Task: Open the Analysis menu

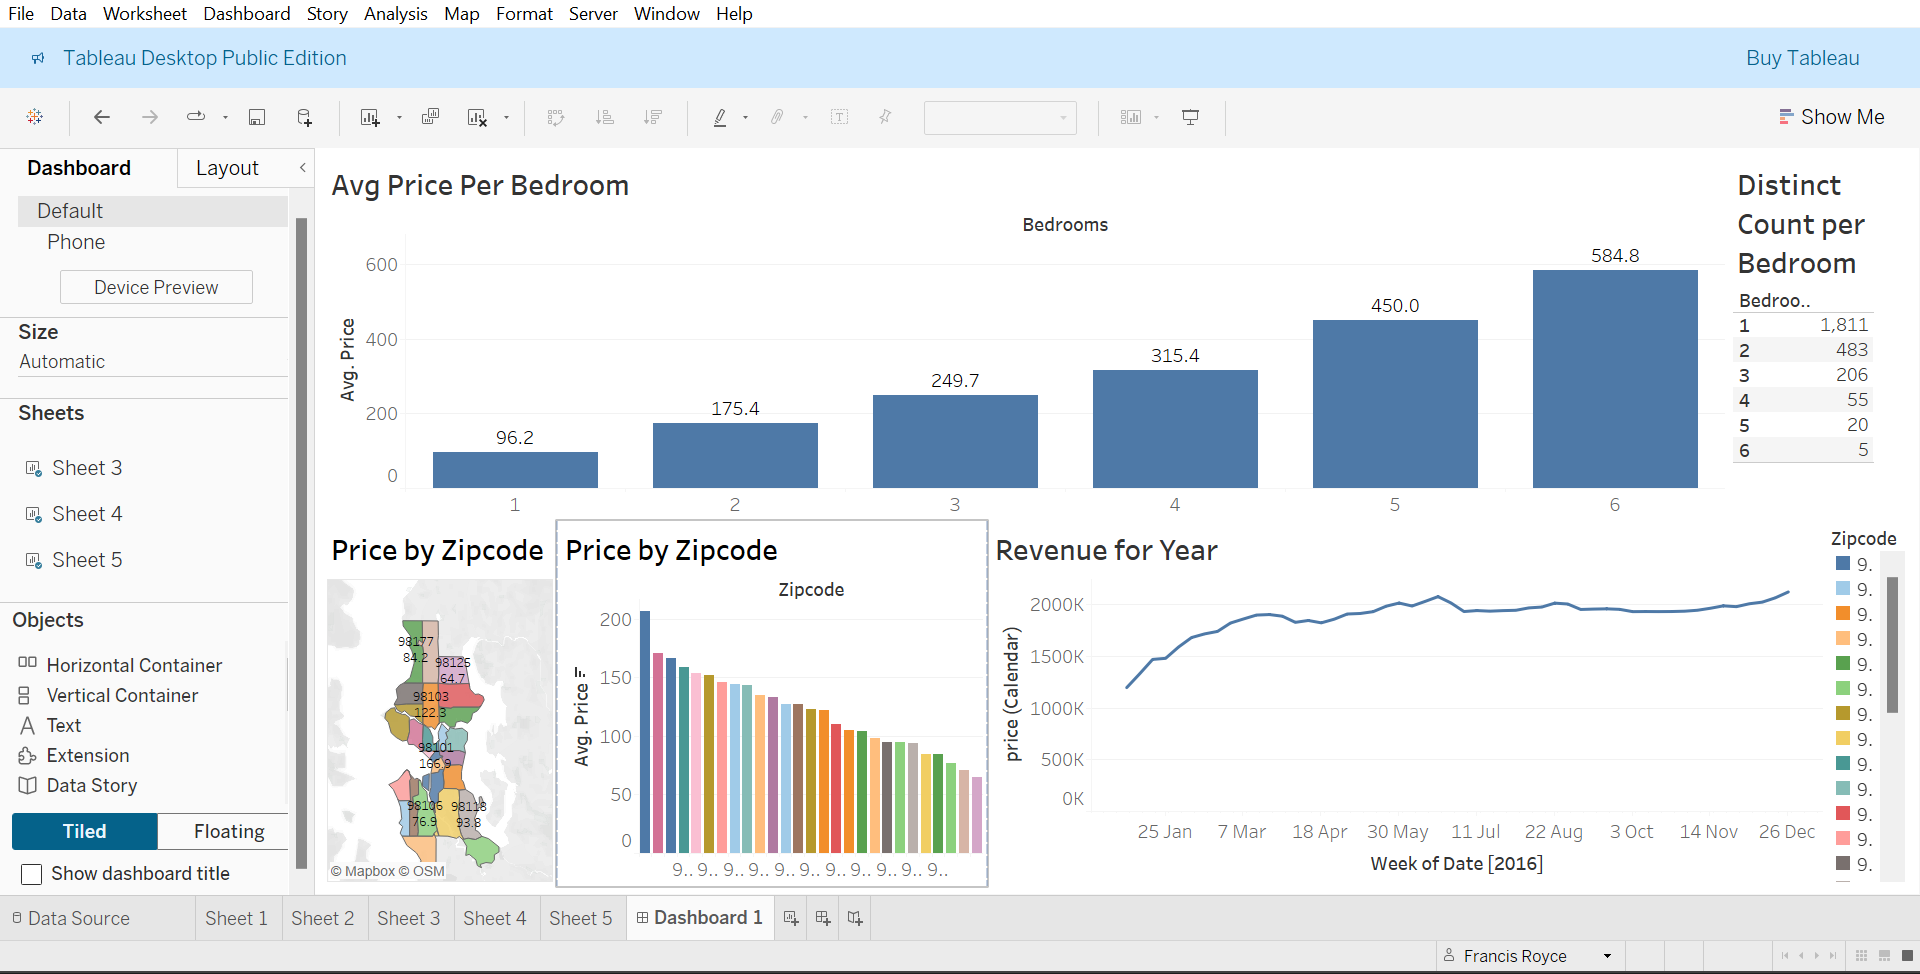Action: coord(395,13)
